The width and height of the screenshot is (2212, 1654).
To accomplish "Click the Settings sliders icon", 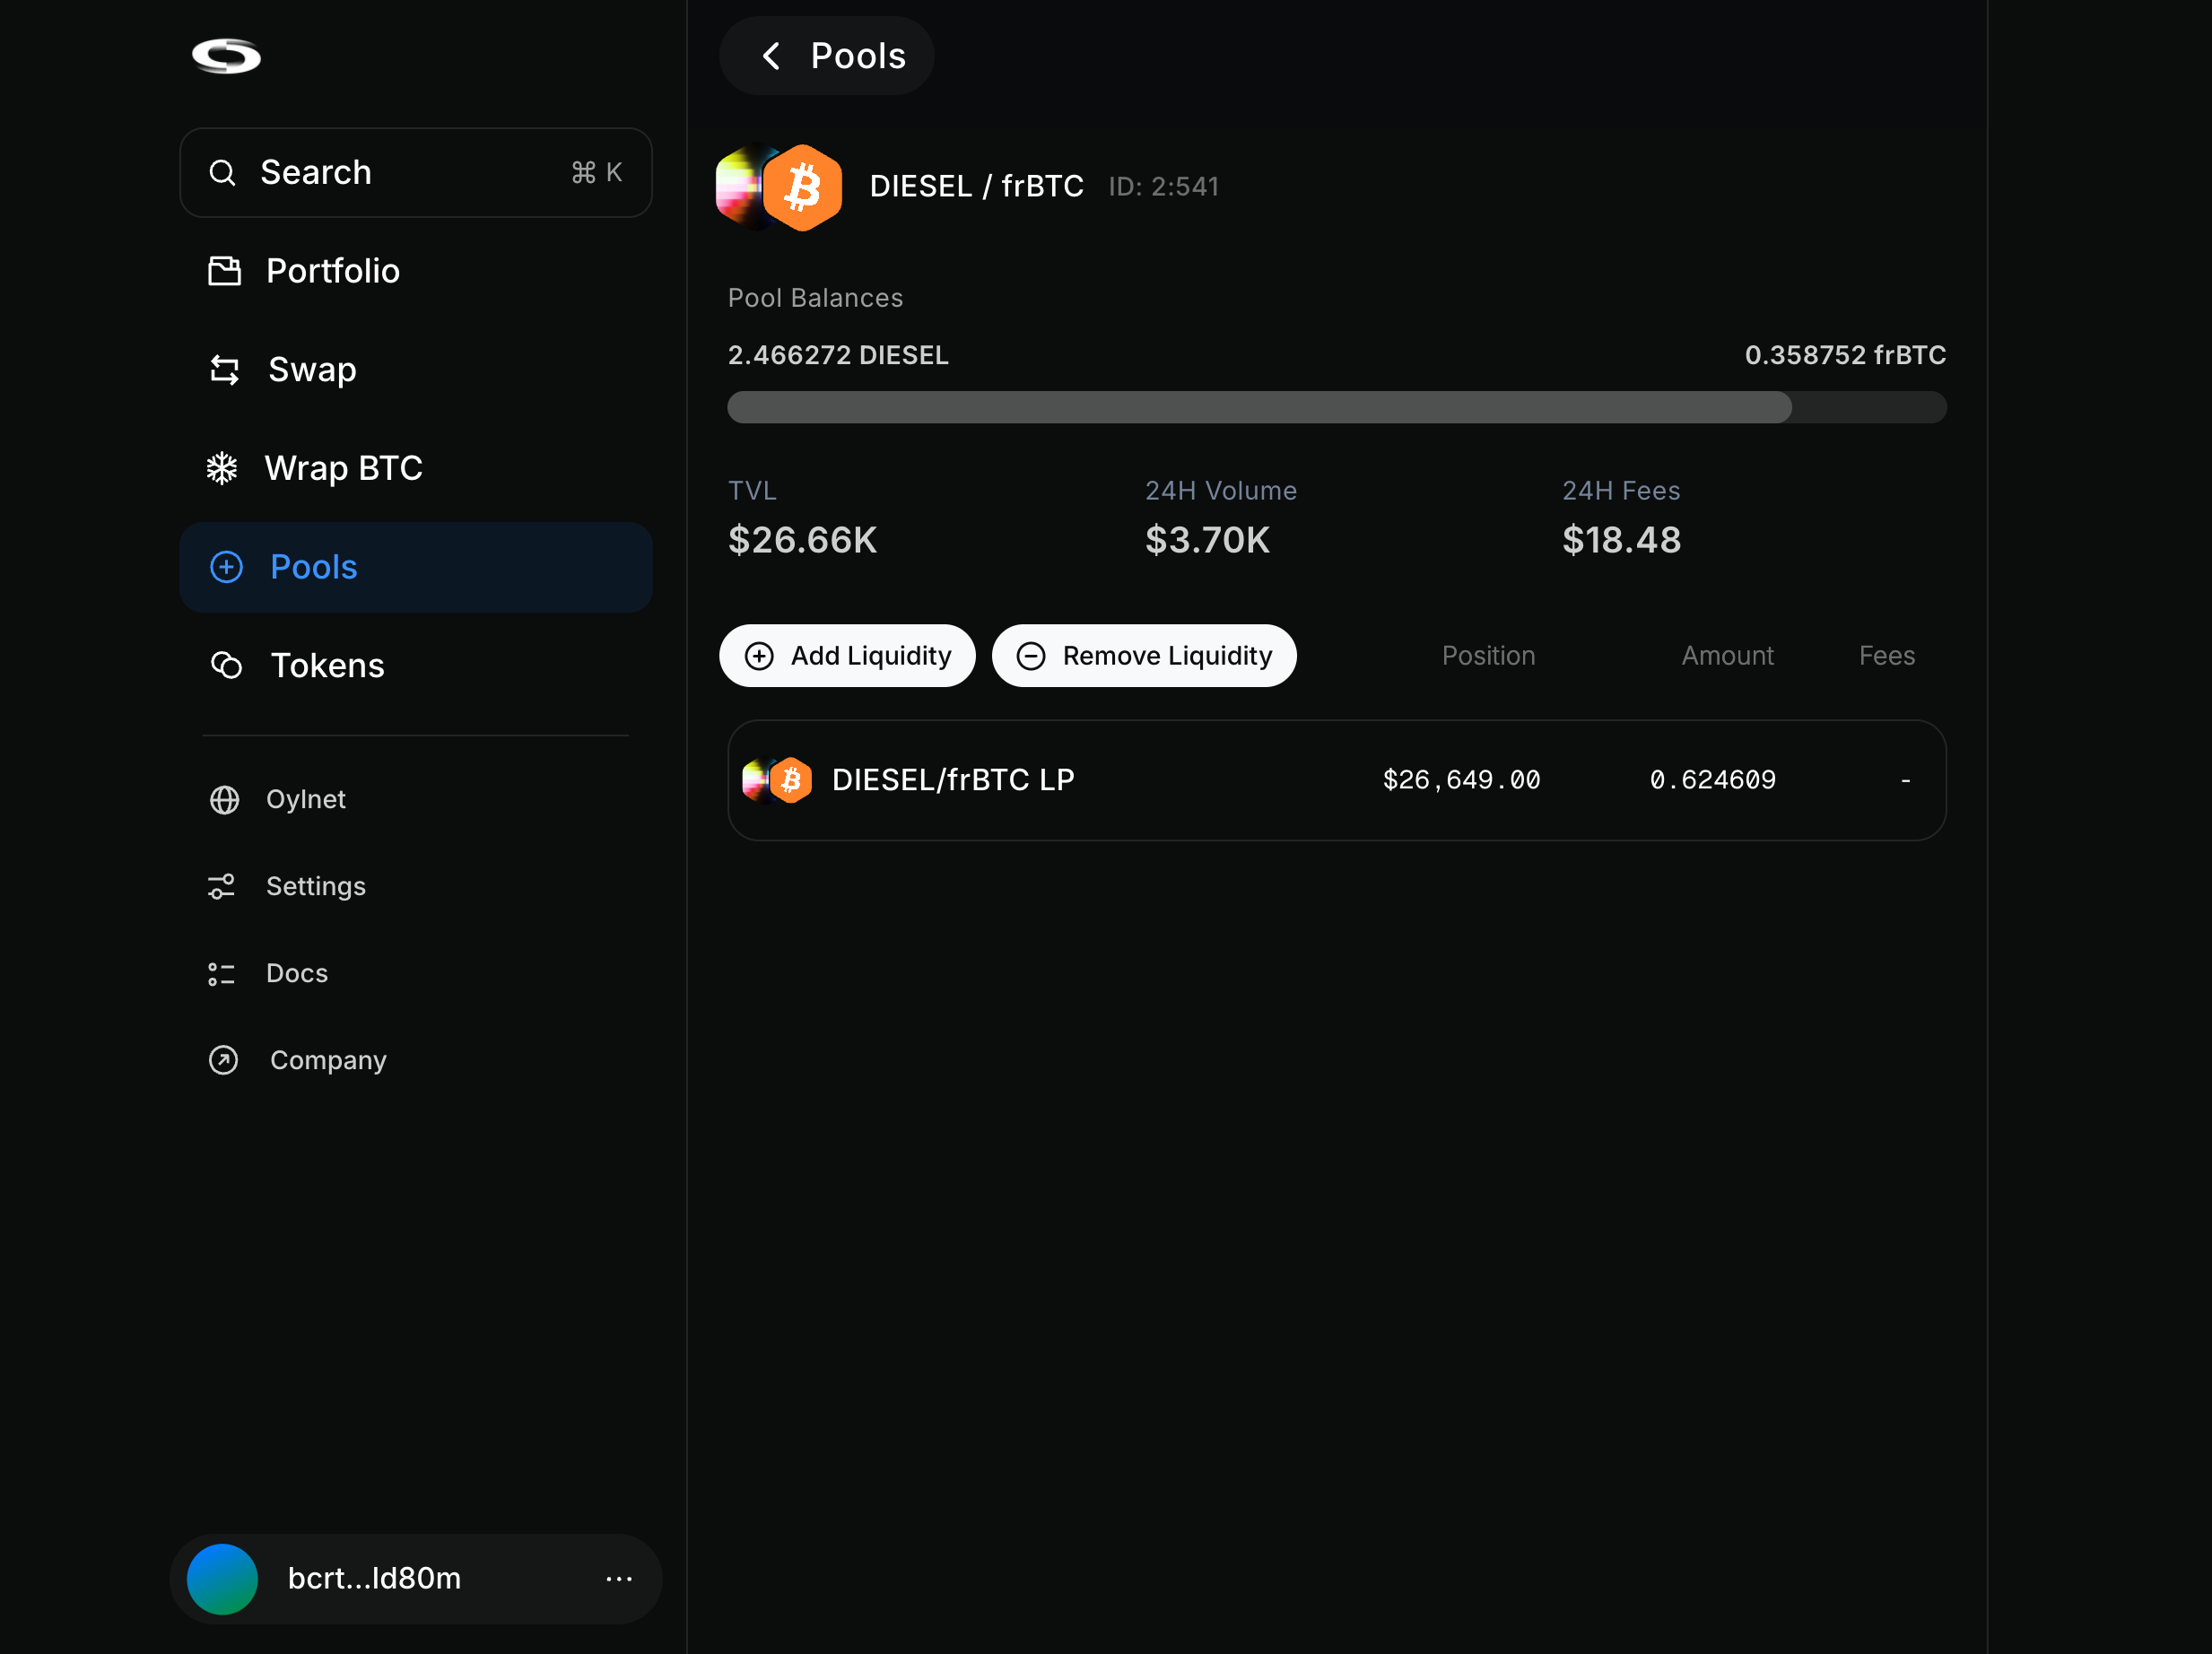I will coord(221,886).
